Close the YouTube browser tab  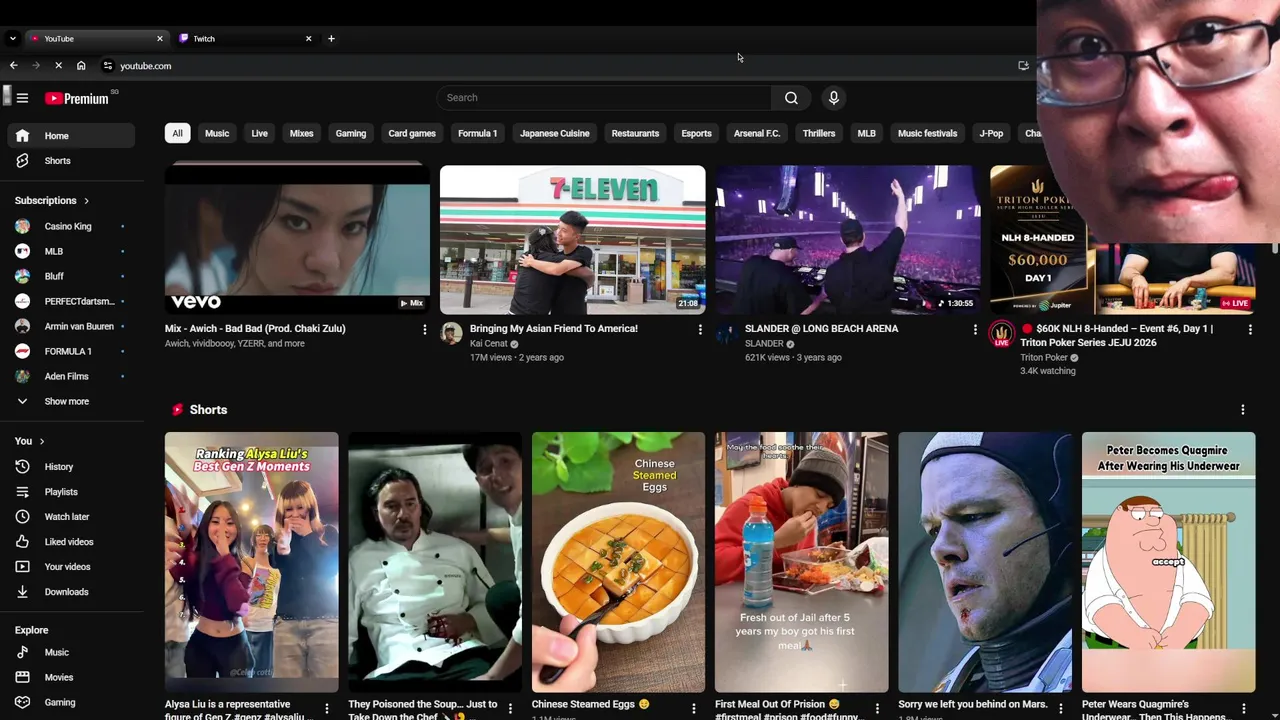[159, 39]
